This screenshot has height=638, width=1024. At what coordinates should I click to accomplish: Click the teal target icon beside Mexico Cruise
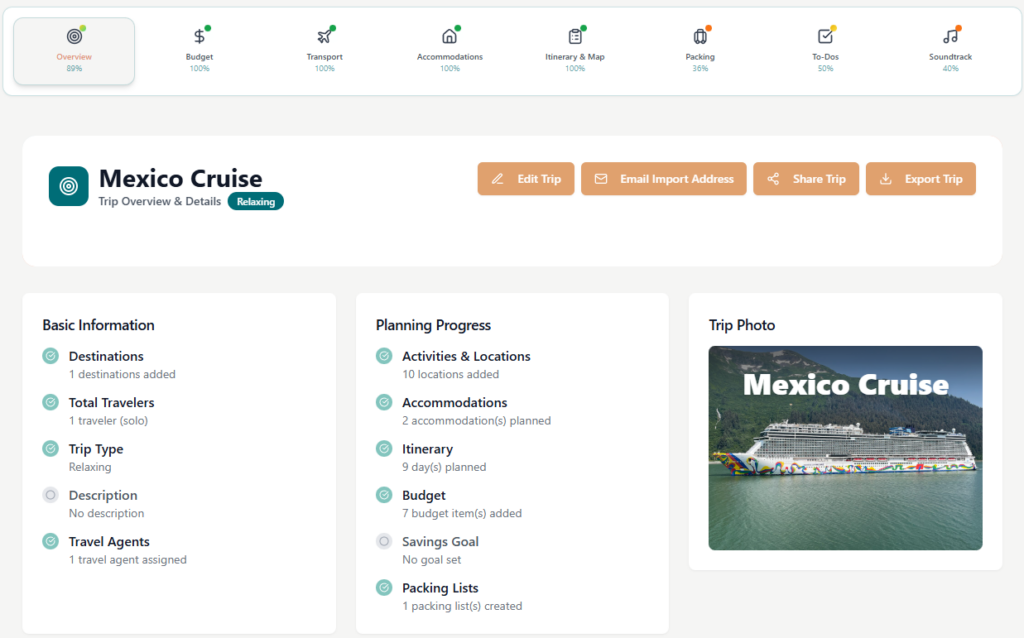pyautogui.click(x=68, y=186)
